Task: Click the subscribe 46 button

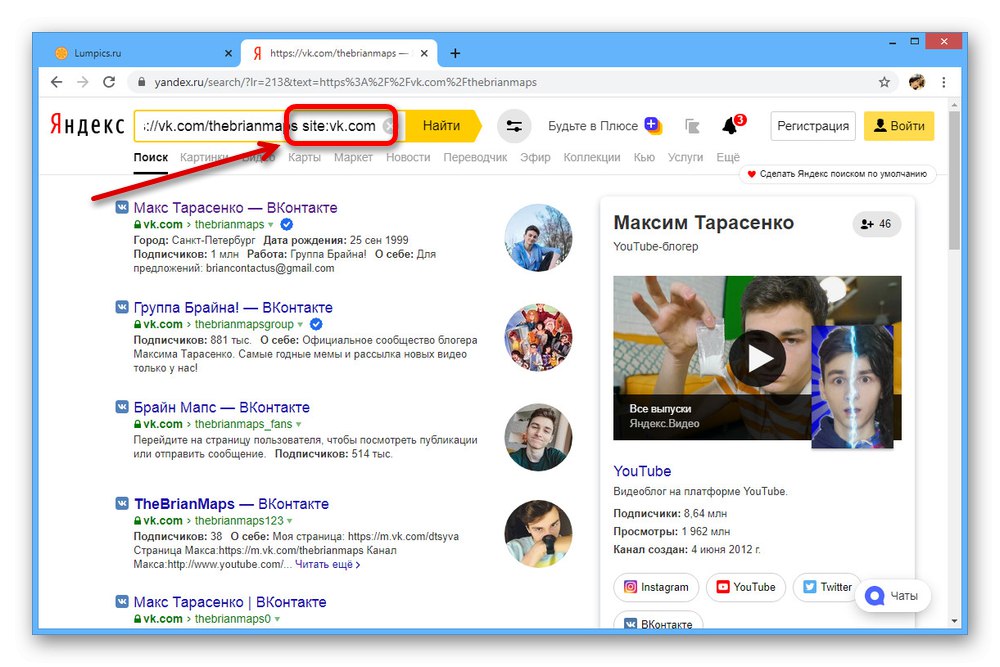Action: coord(876,224)
